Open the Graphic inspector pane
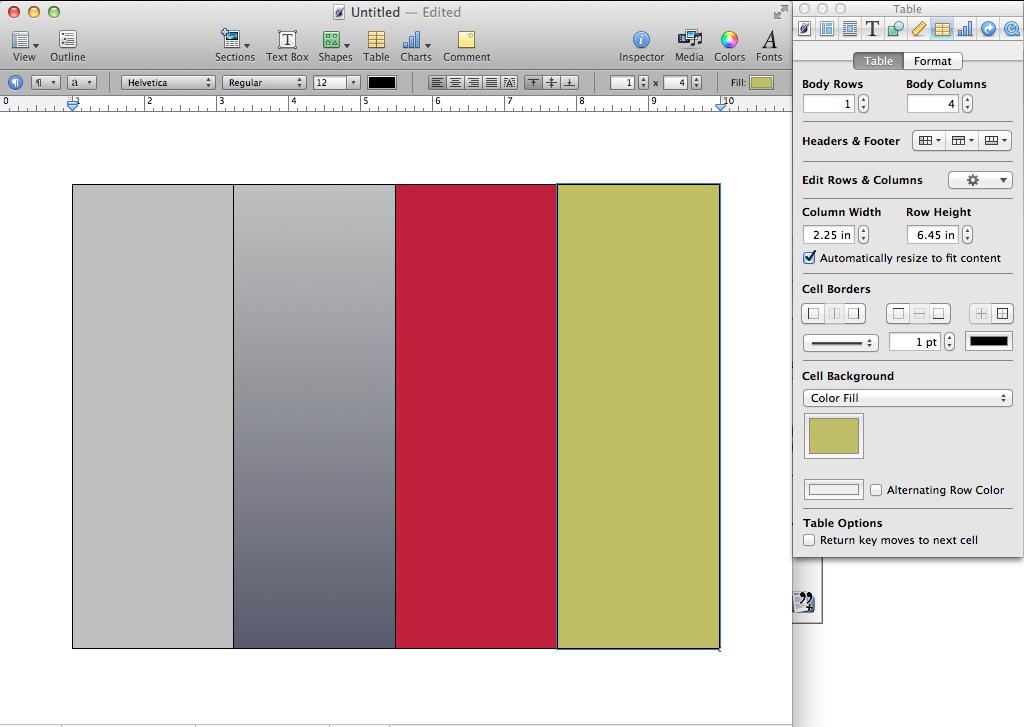Viewport: 1024px width, 727px height. tap(895, 29)
